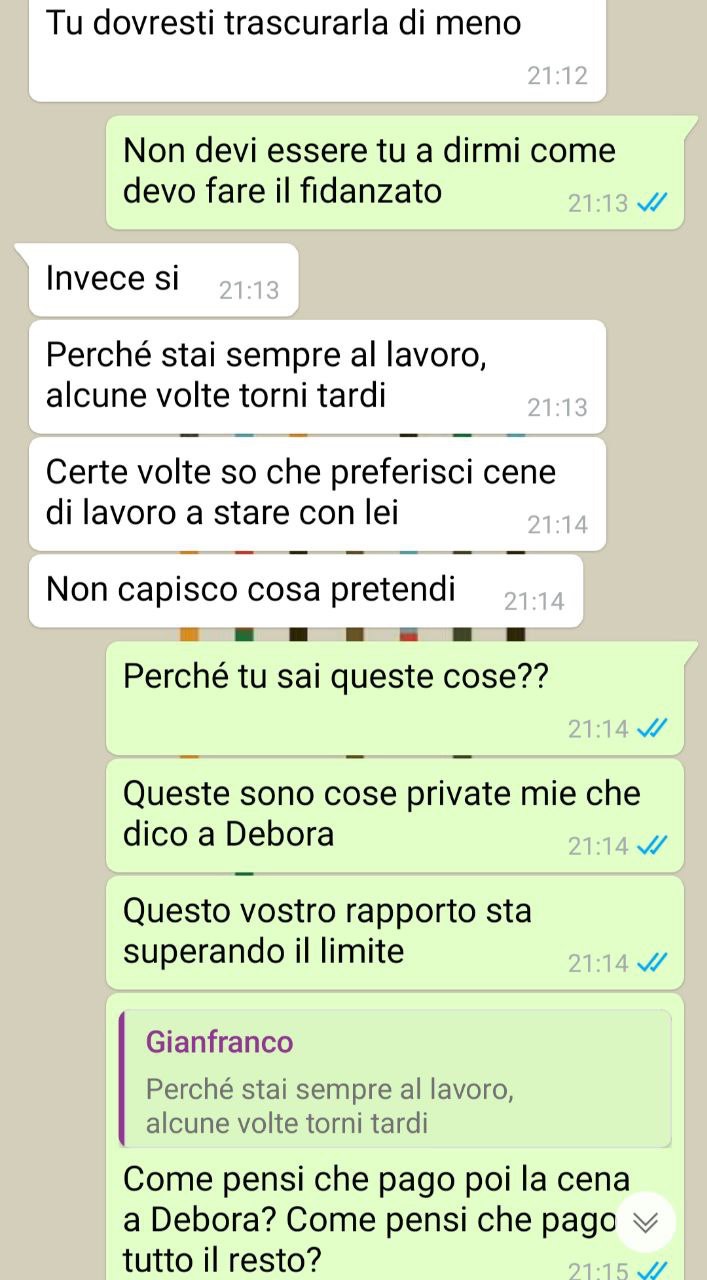Select message 'Non capisco cosa pretendi'
Screen dimensions: 707x1280
pos(306,591)
